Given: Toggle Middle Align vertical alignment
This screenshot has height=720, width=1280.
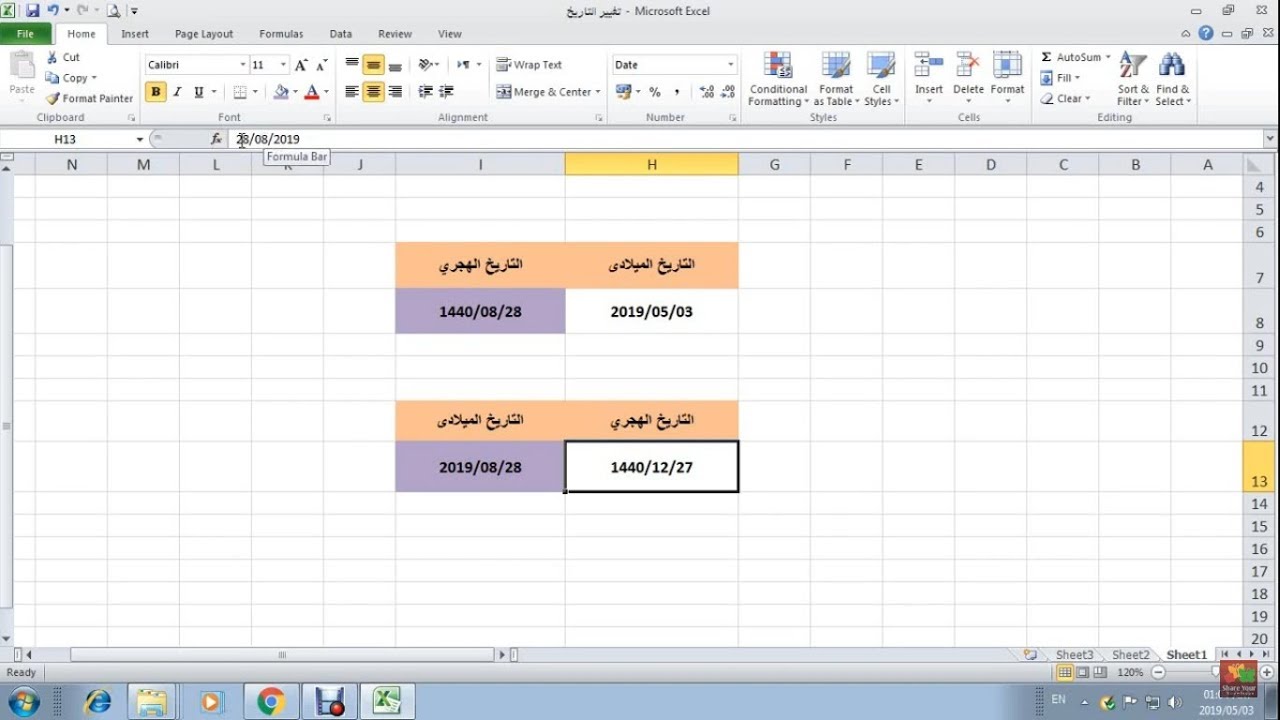Looking at the screenshot, I should tap(373, 65).
